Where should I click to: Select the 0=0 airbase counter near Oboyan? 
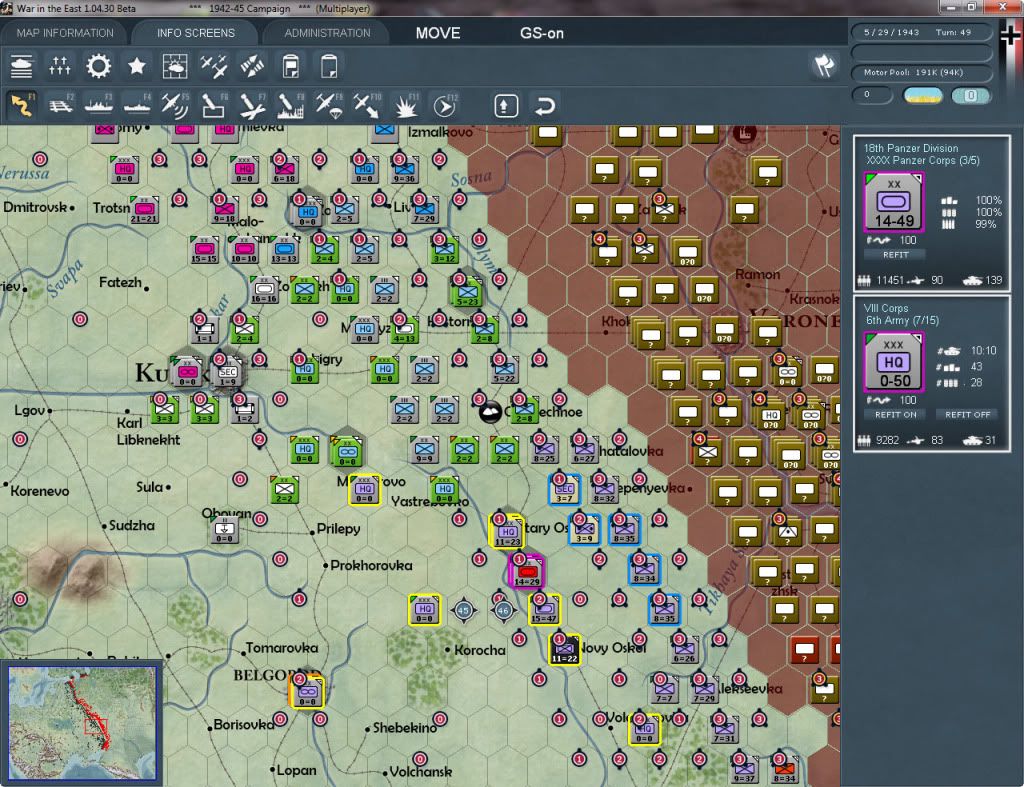(225, 529)
